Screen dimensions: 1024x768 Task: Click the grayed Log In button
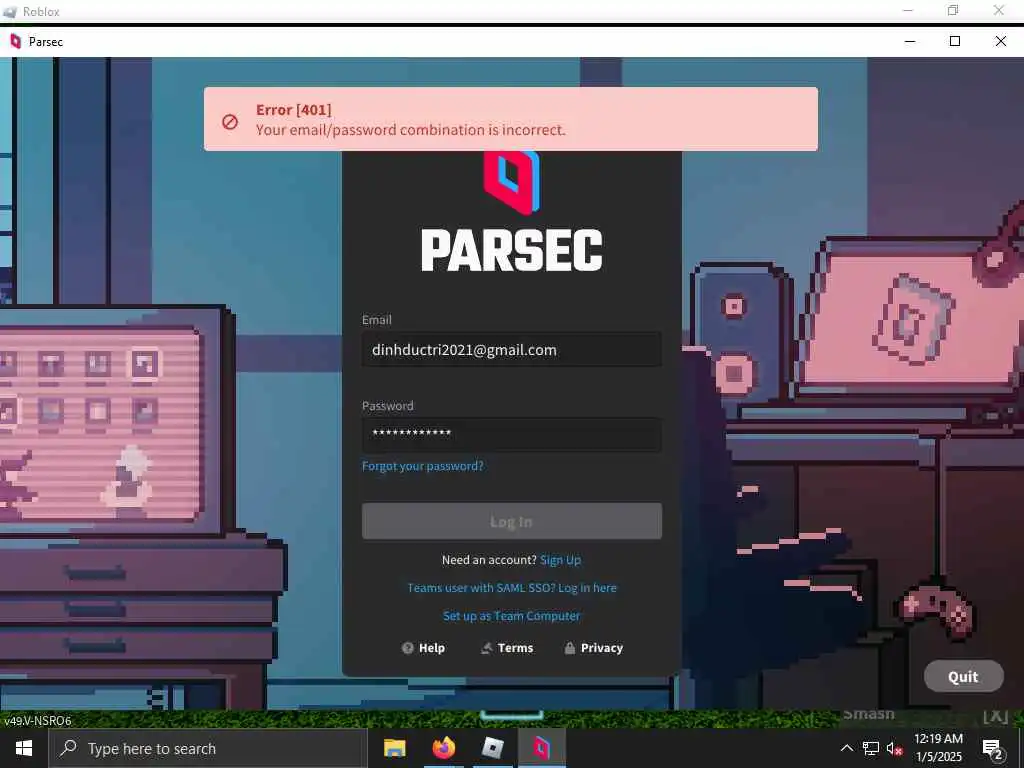click(511, 521)
